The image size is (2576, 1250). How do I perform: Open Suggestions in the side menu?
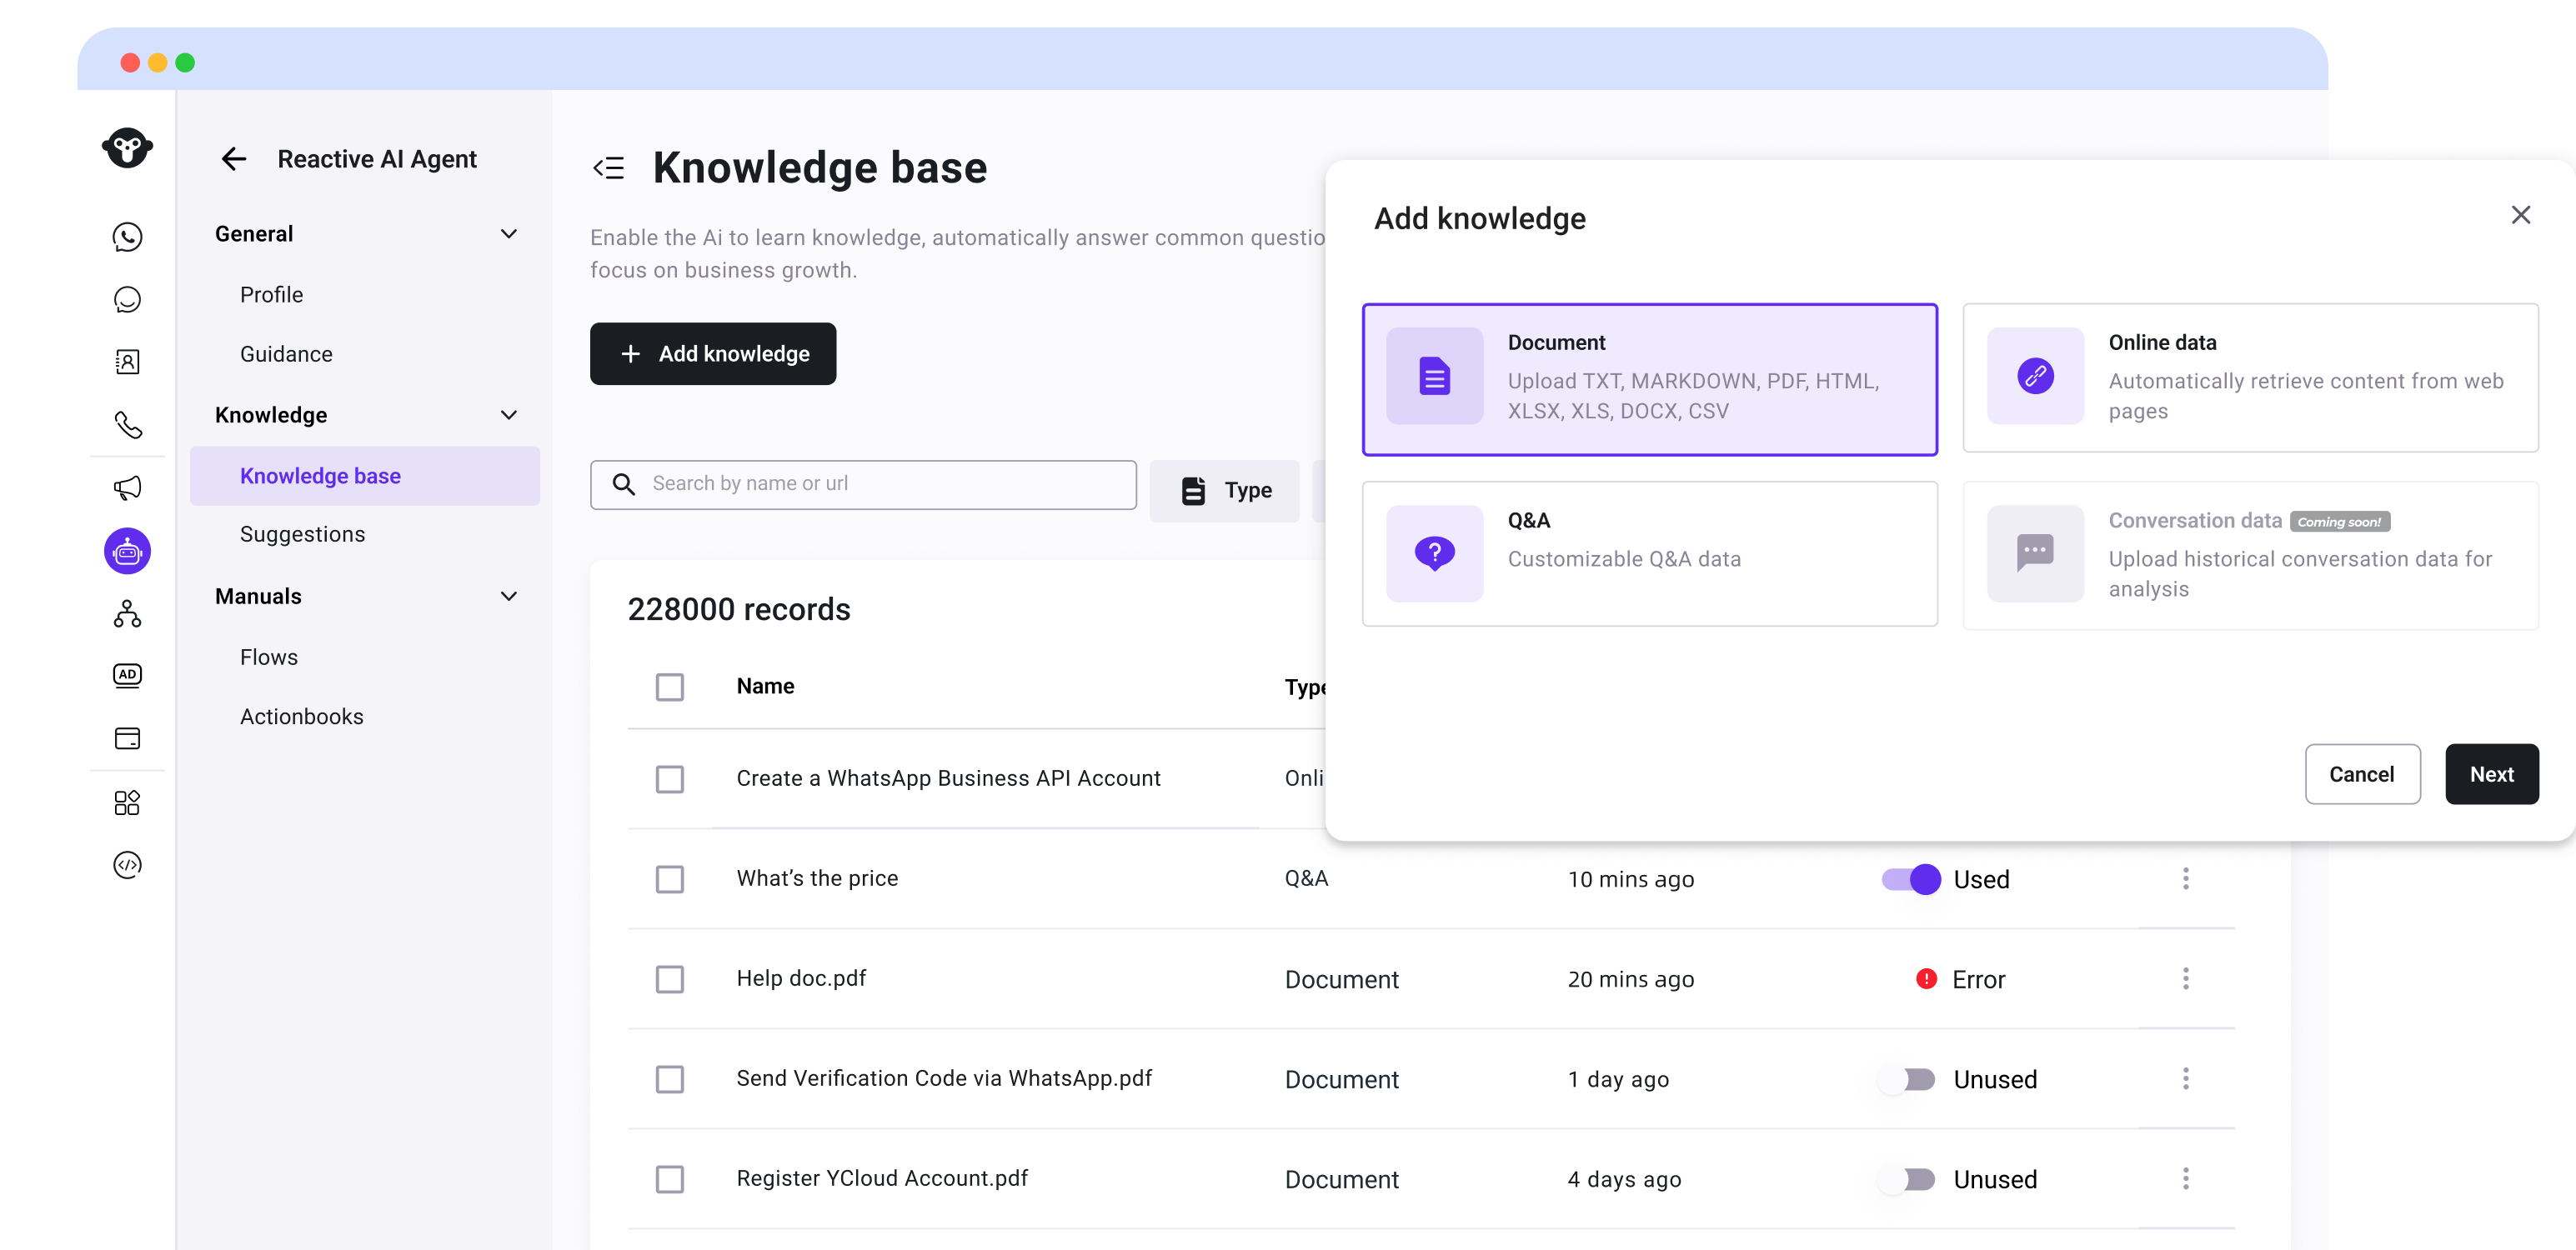[x=302, y=534]
